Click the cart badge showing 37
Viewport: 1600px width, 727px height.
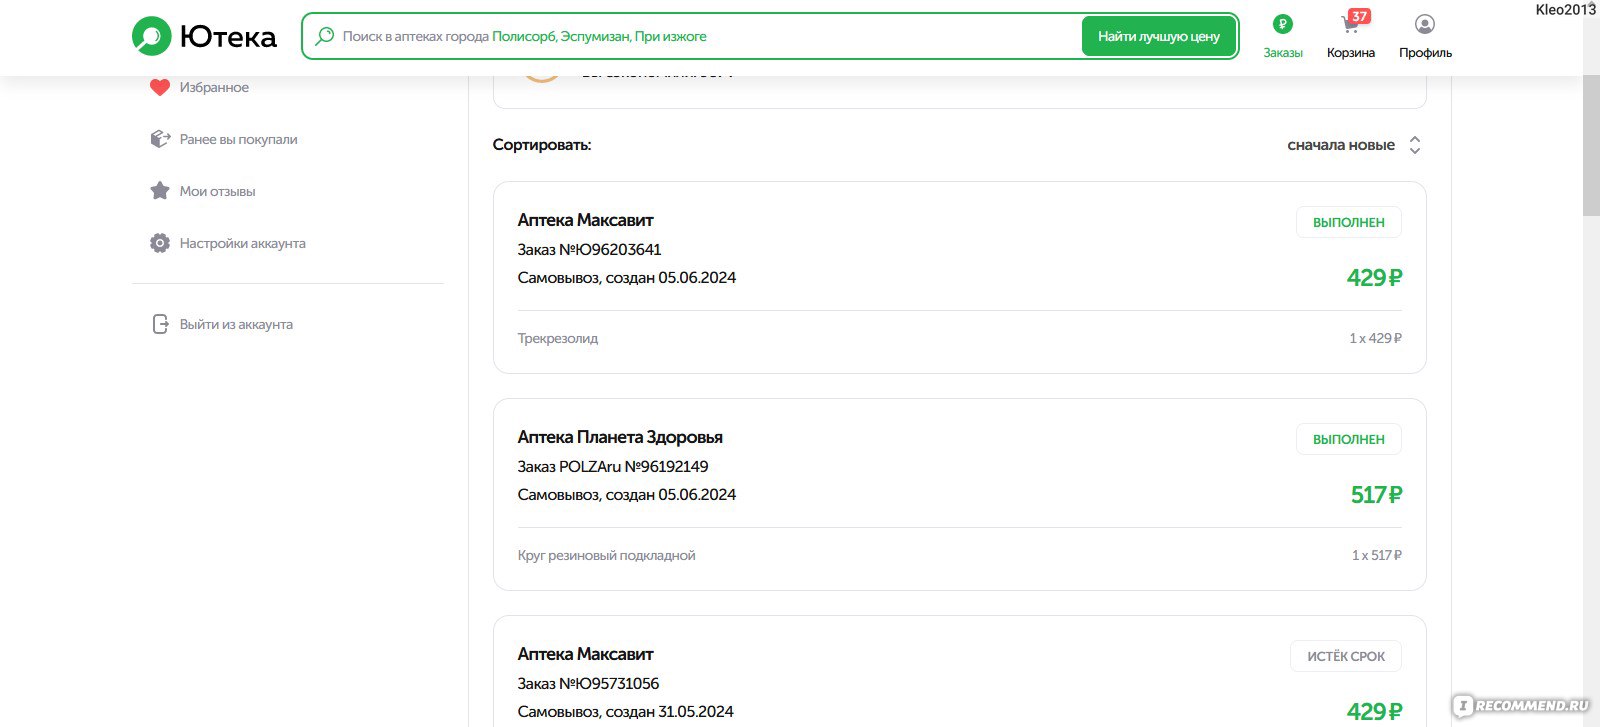[x=1360, y=16]
